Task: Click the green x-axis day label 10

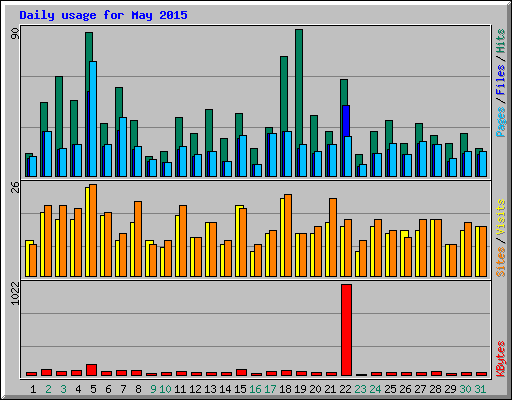Action: coord(165,389)
